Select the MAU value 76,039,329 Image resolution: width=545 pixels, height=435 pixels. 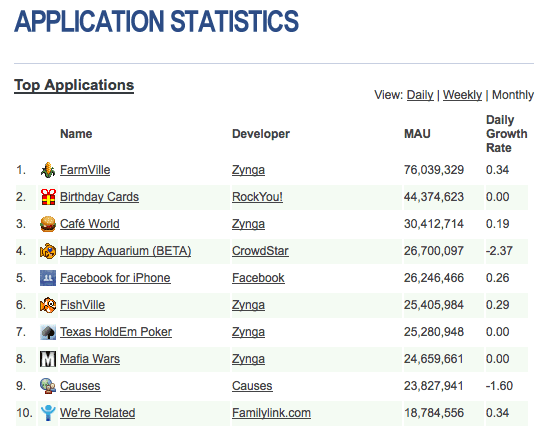(434, 170)
